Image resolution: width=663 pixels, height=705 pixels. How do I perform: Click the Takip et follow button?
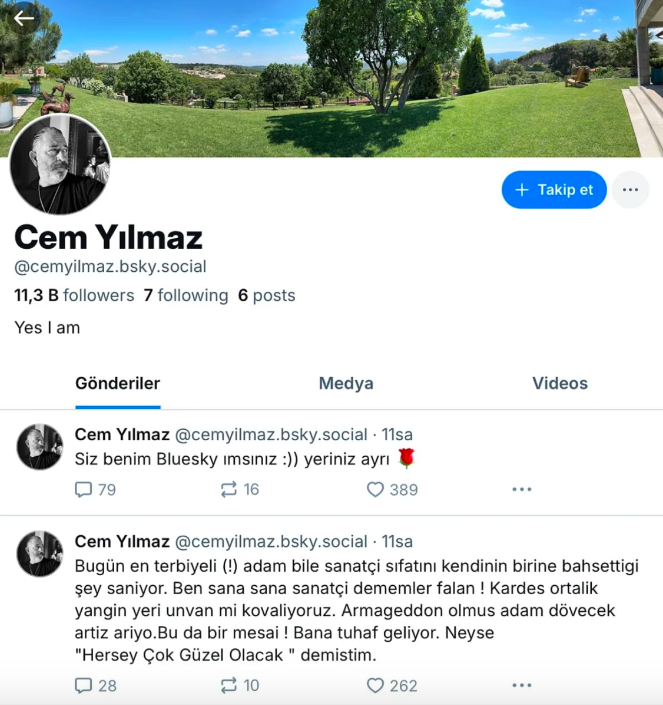coord(554,190)
